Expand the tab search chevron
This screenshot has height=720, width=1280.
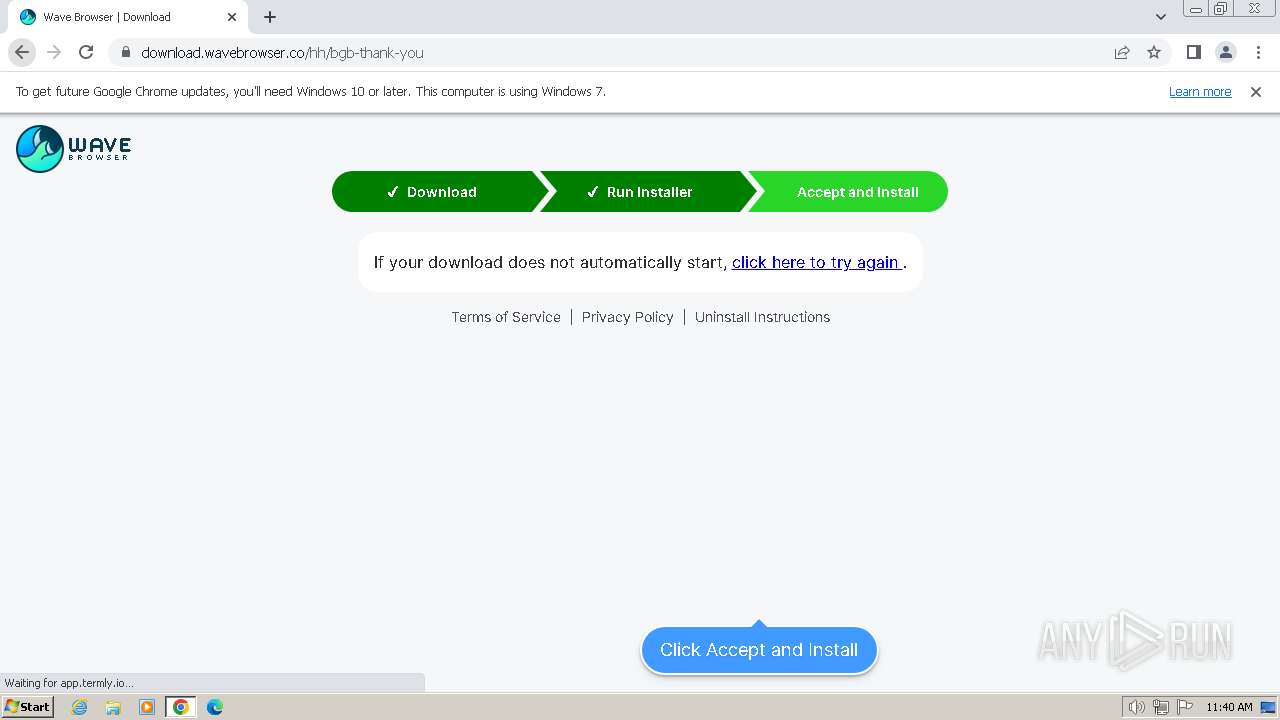tap(1160, 17)
